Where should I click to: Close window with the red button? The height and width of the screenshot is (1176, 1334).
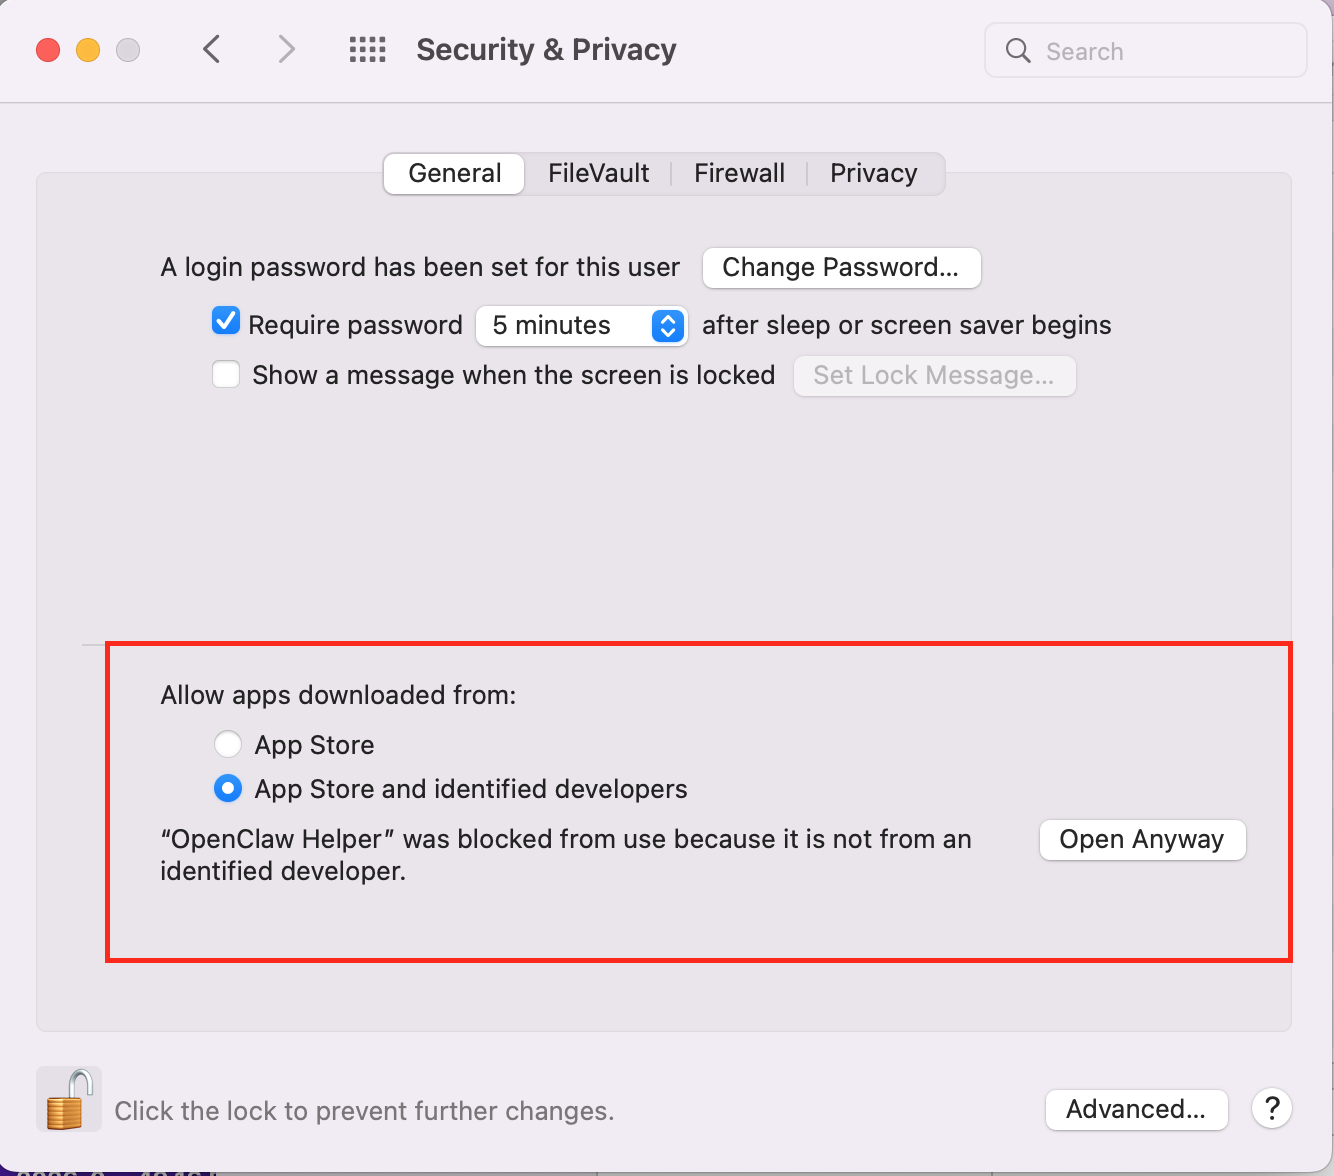[48, 50]
